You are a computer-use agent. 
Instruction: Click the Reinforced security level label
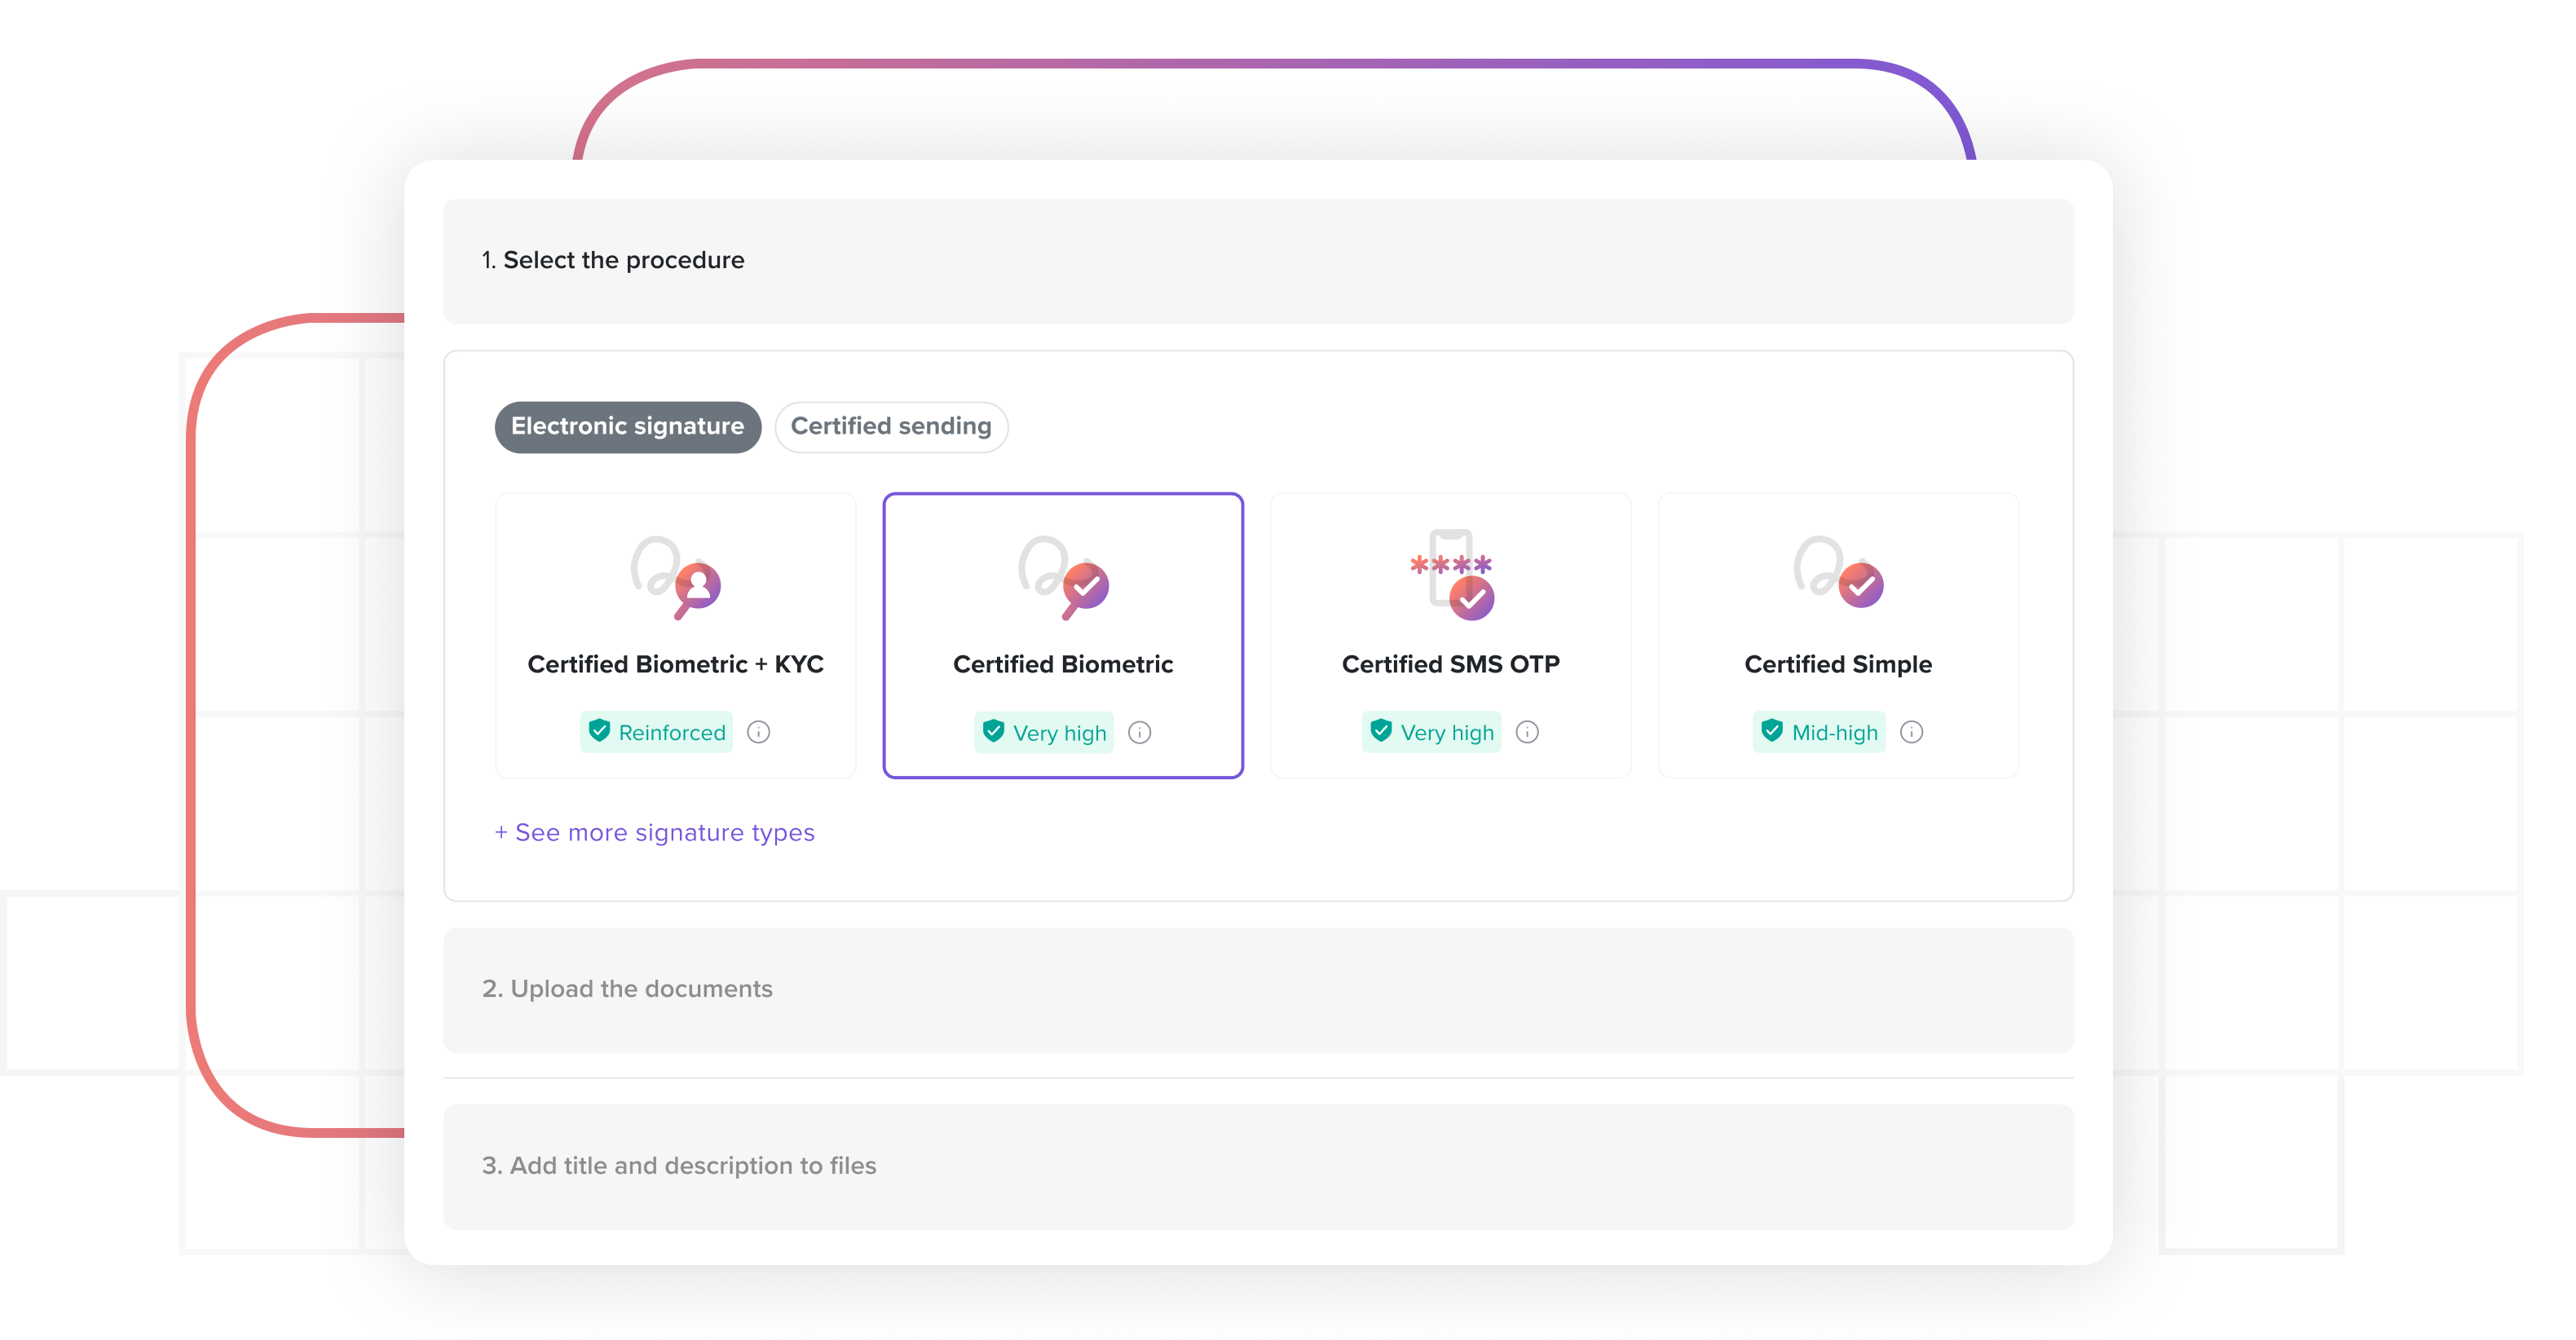672,733
